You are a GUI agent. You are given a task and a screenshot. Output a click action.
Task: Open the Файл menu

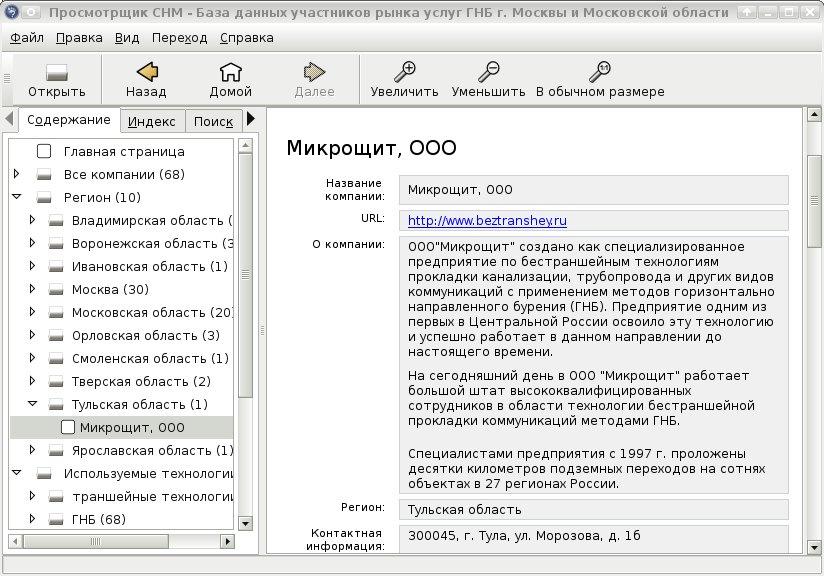27,38
